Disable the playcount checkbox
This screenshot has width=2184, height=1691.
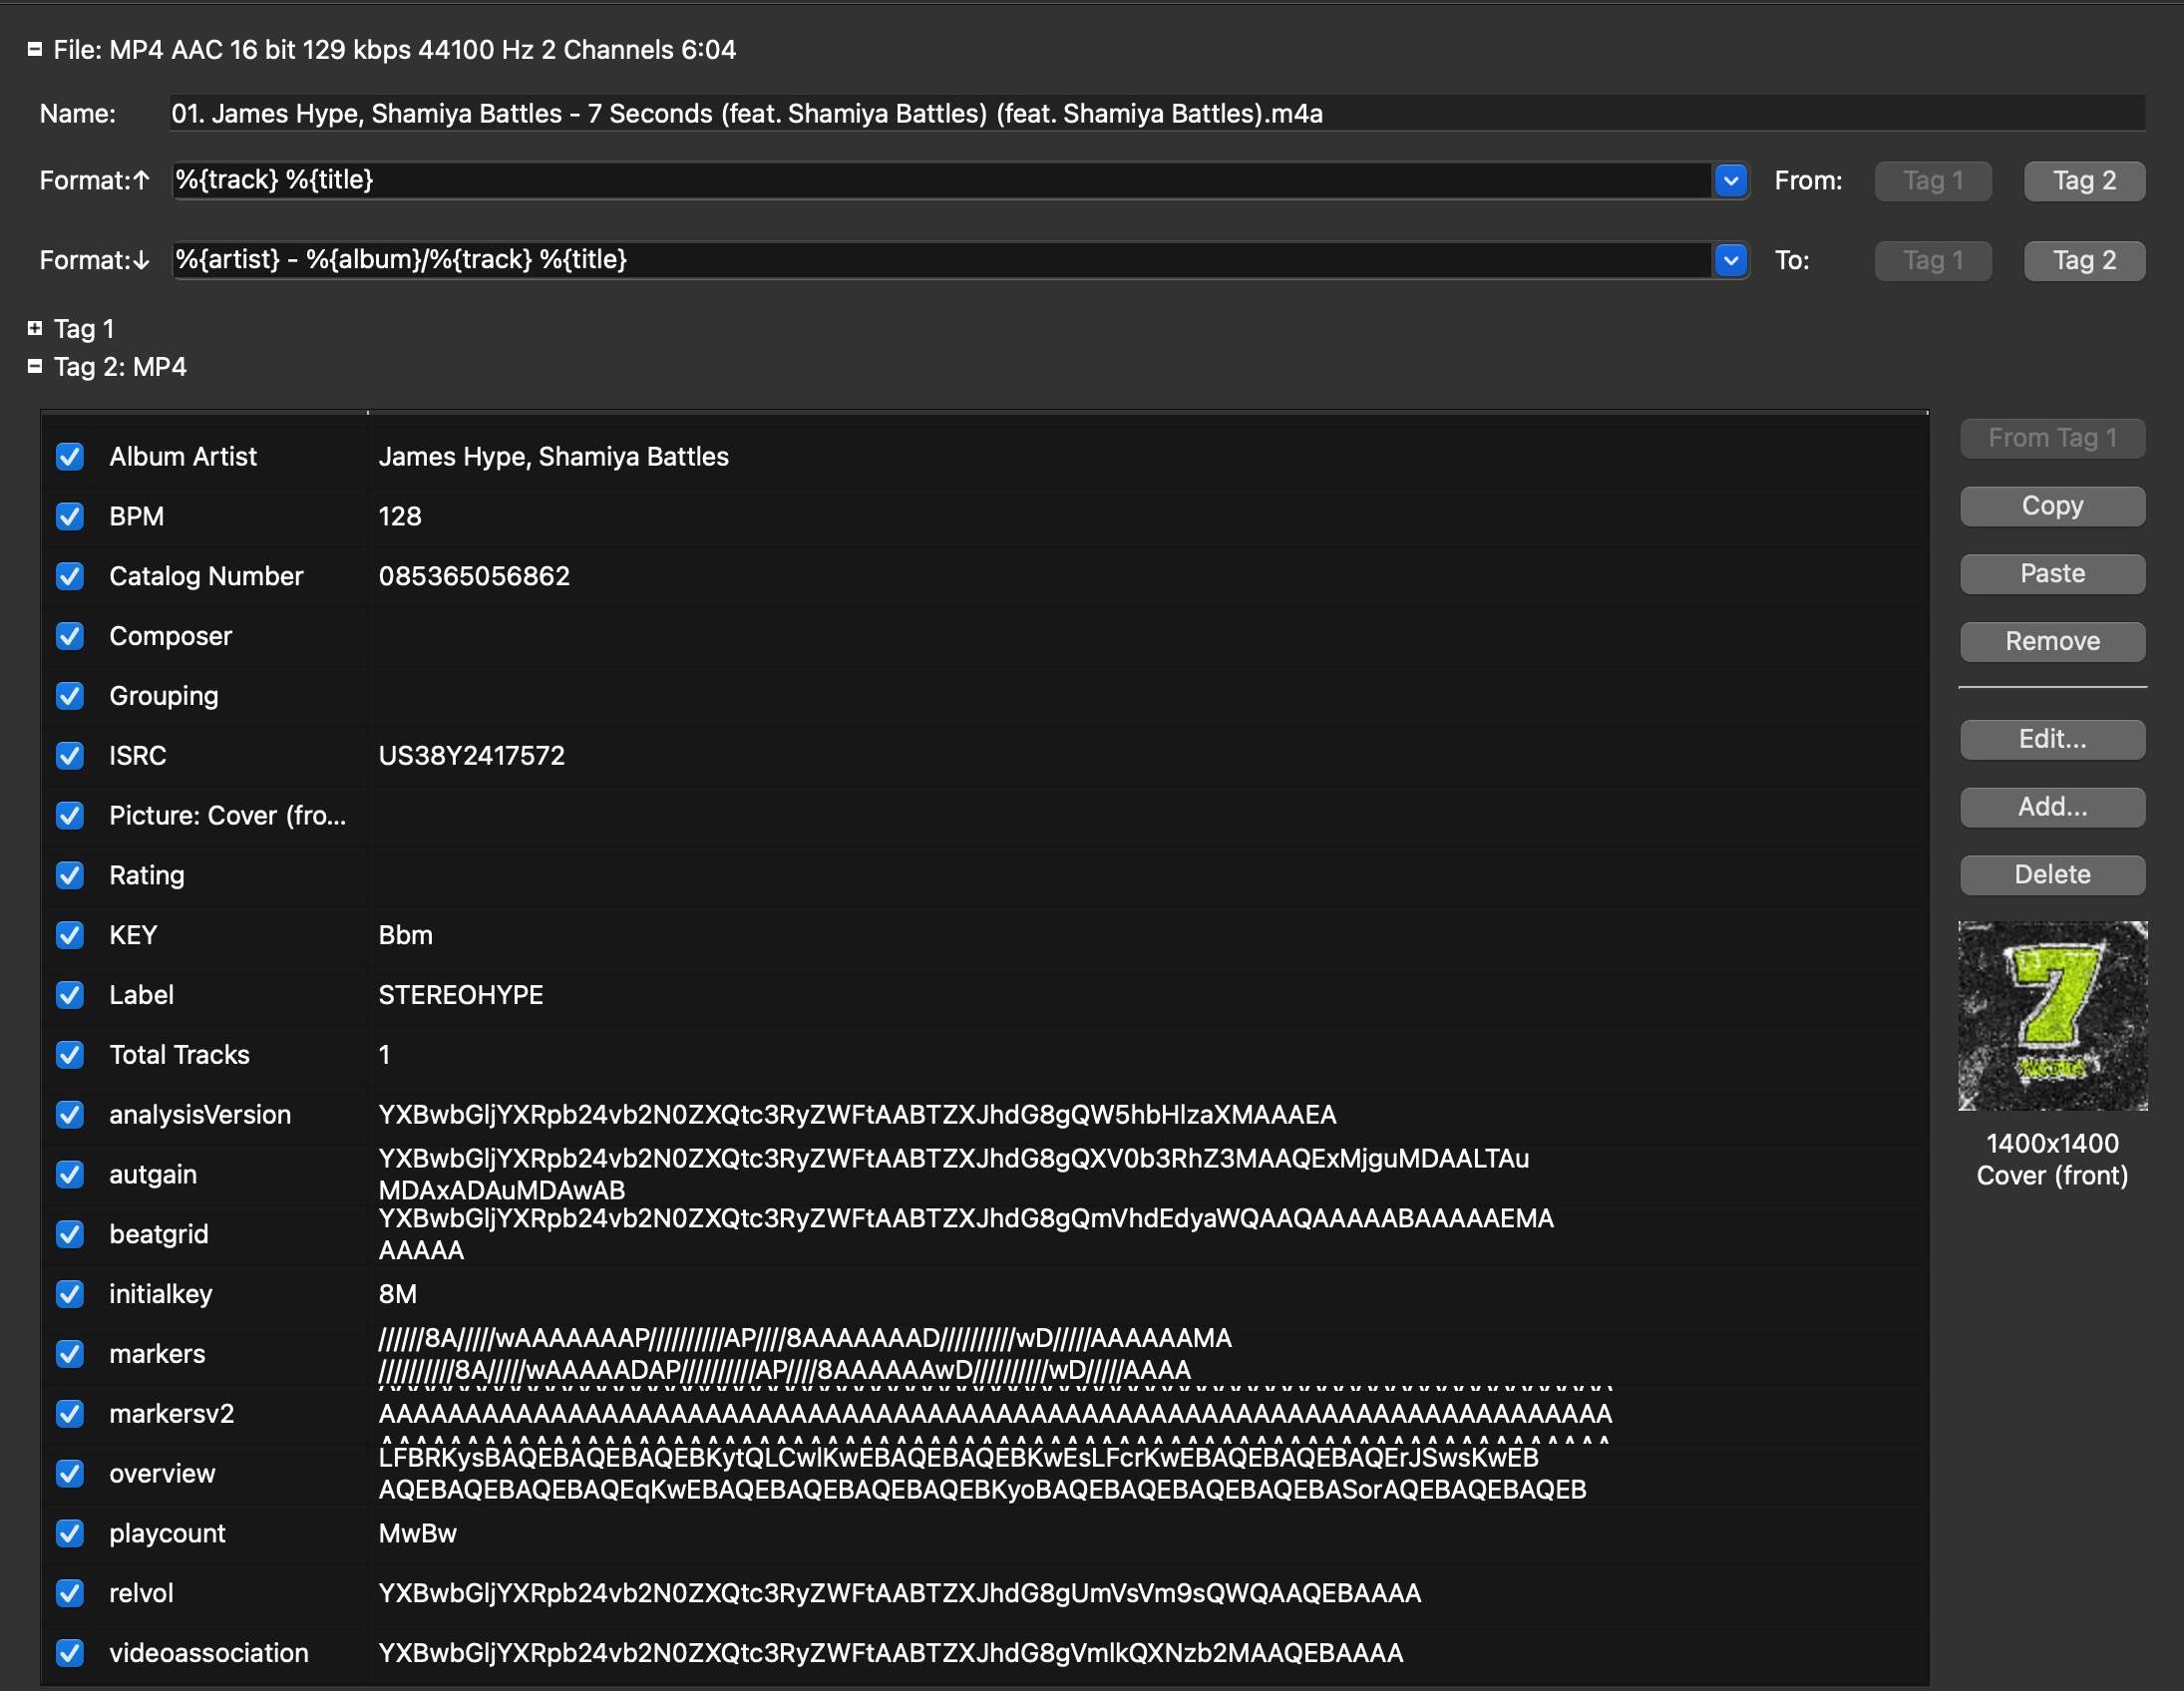70,1533
